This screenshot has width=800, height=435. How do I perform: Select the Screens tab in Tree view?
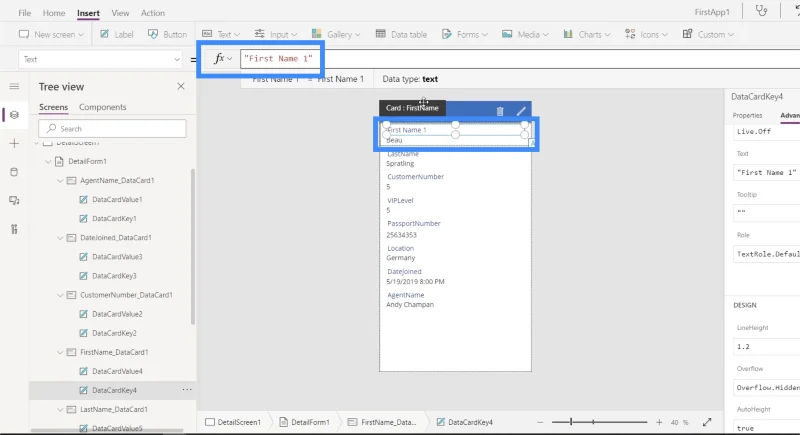(54, 107)
